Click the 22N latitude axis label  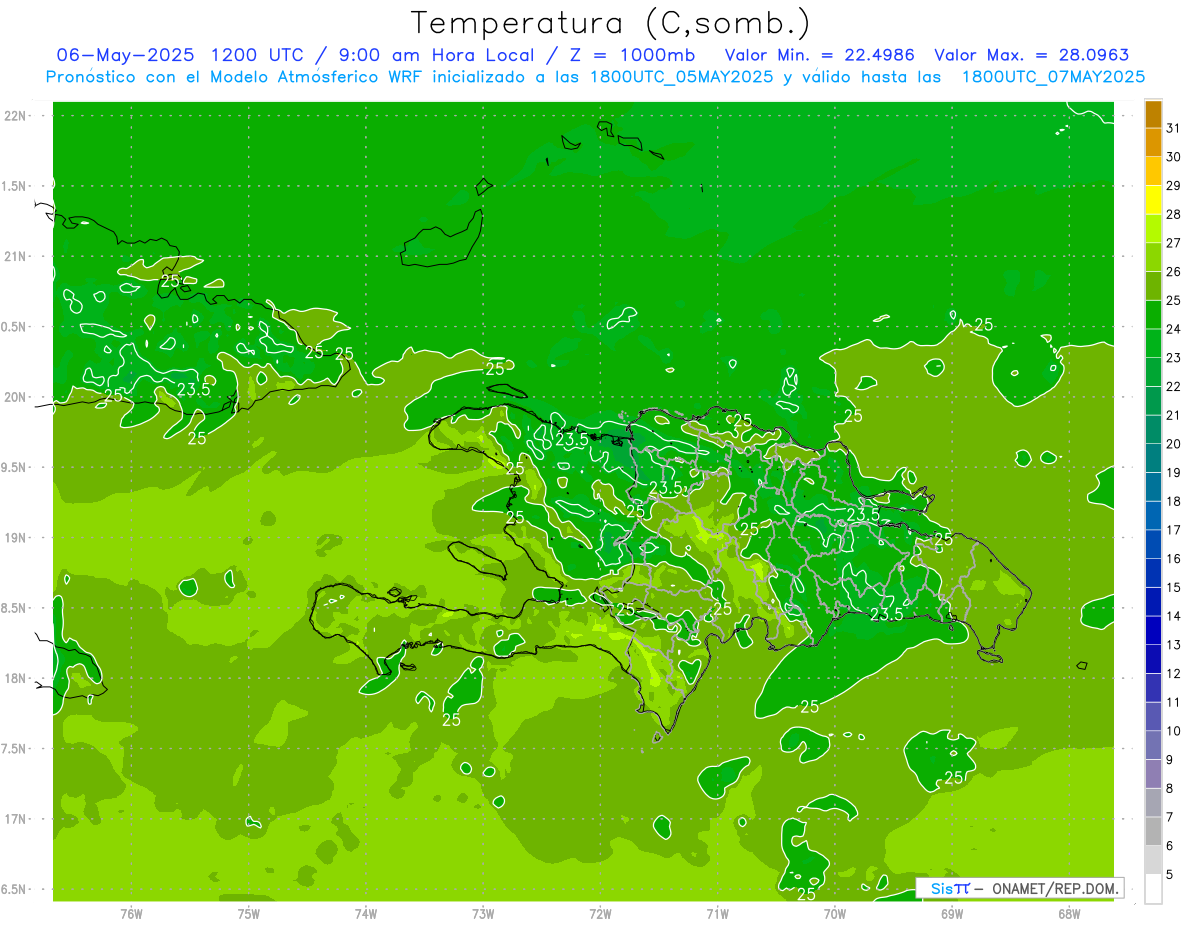(x=16, y=116)
